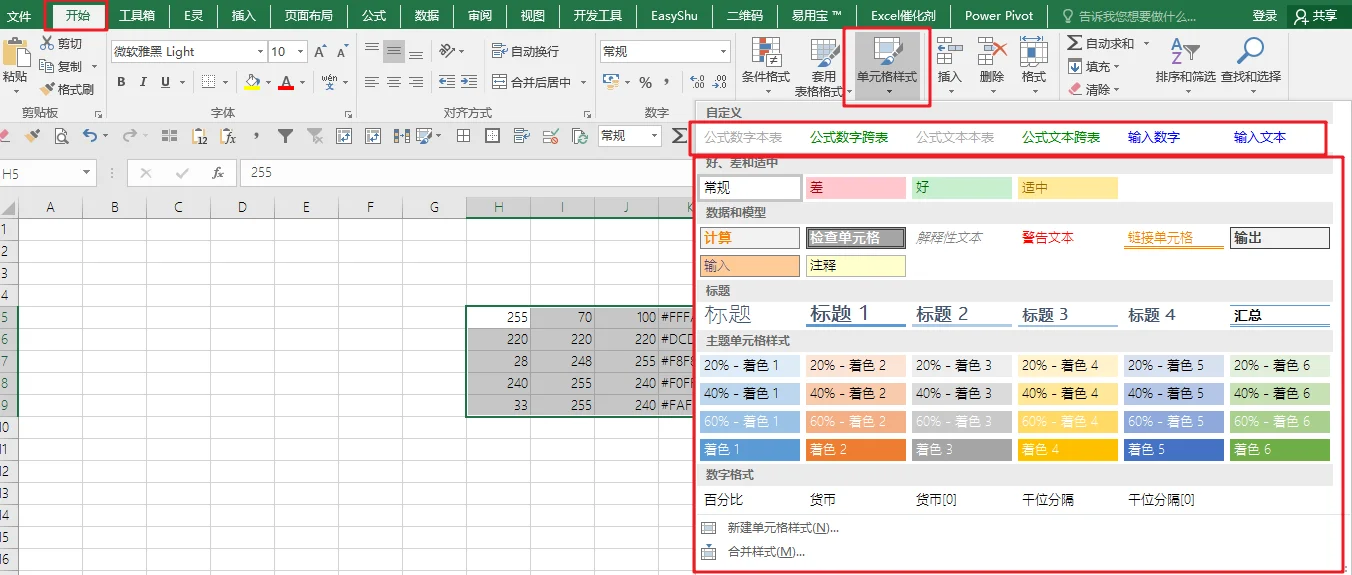Switch to the Developer (开发工具) tab
1352x575 pixels.
click(x=598, y=16)
